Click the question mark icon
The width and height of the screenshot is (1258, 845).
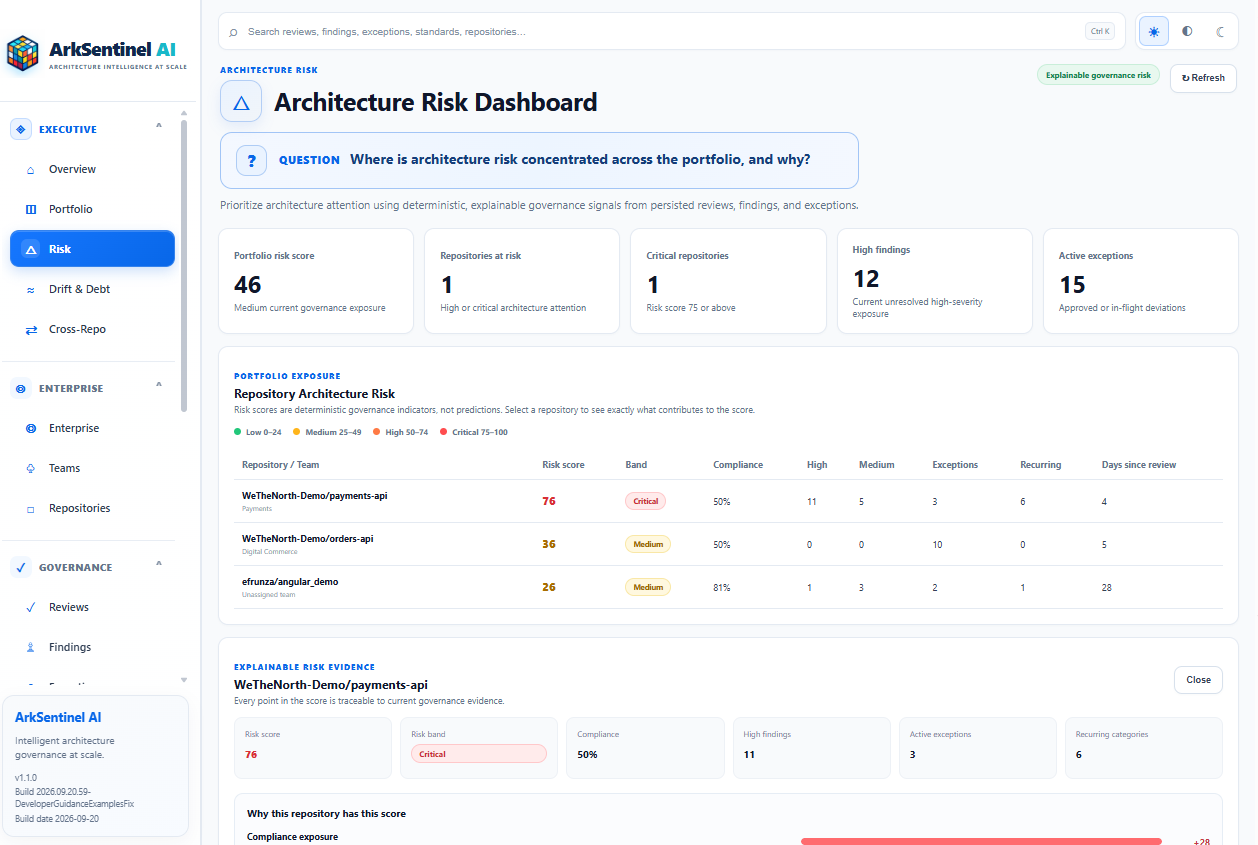click(x=251, y=160)
